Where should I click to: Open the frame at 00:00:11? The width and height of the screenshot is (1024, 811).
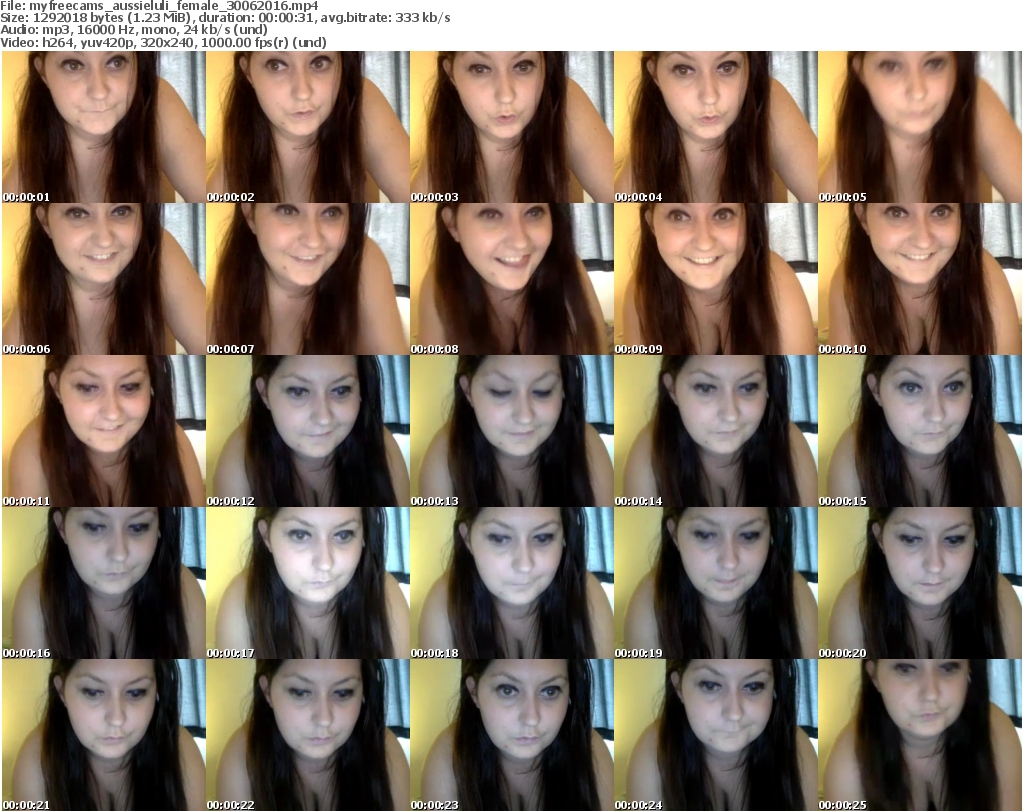pos(103,431)
